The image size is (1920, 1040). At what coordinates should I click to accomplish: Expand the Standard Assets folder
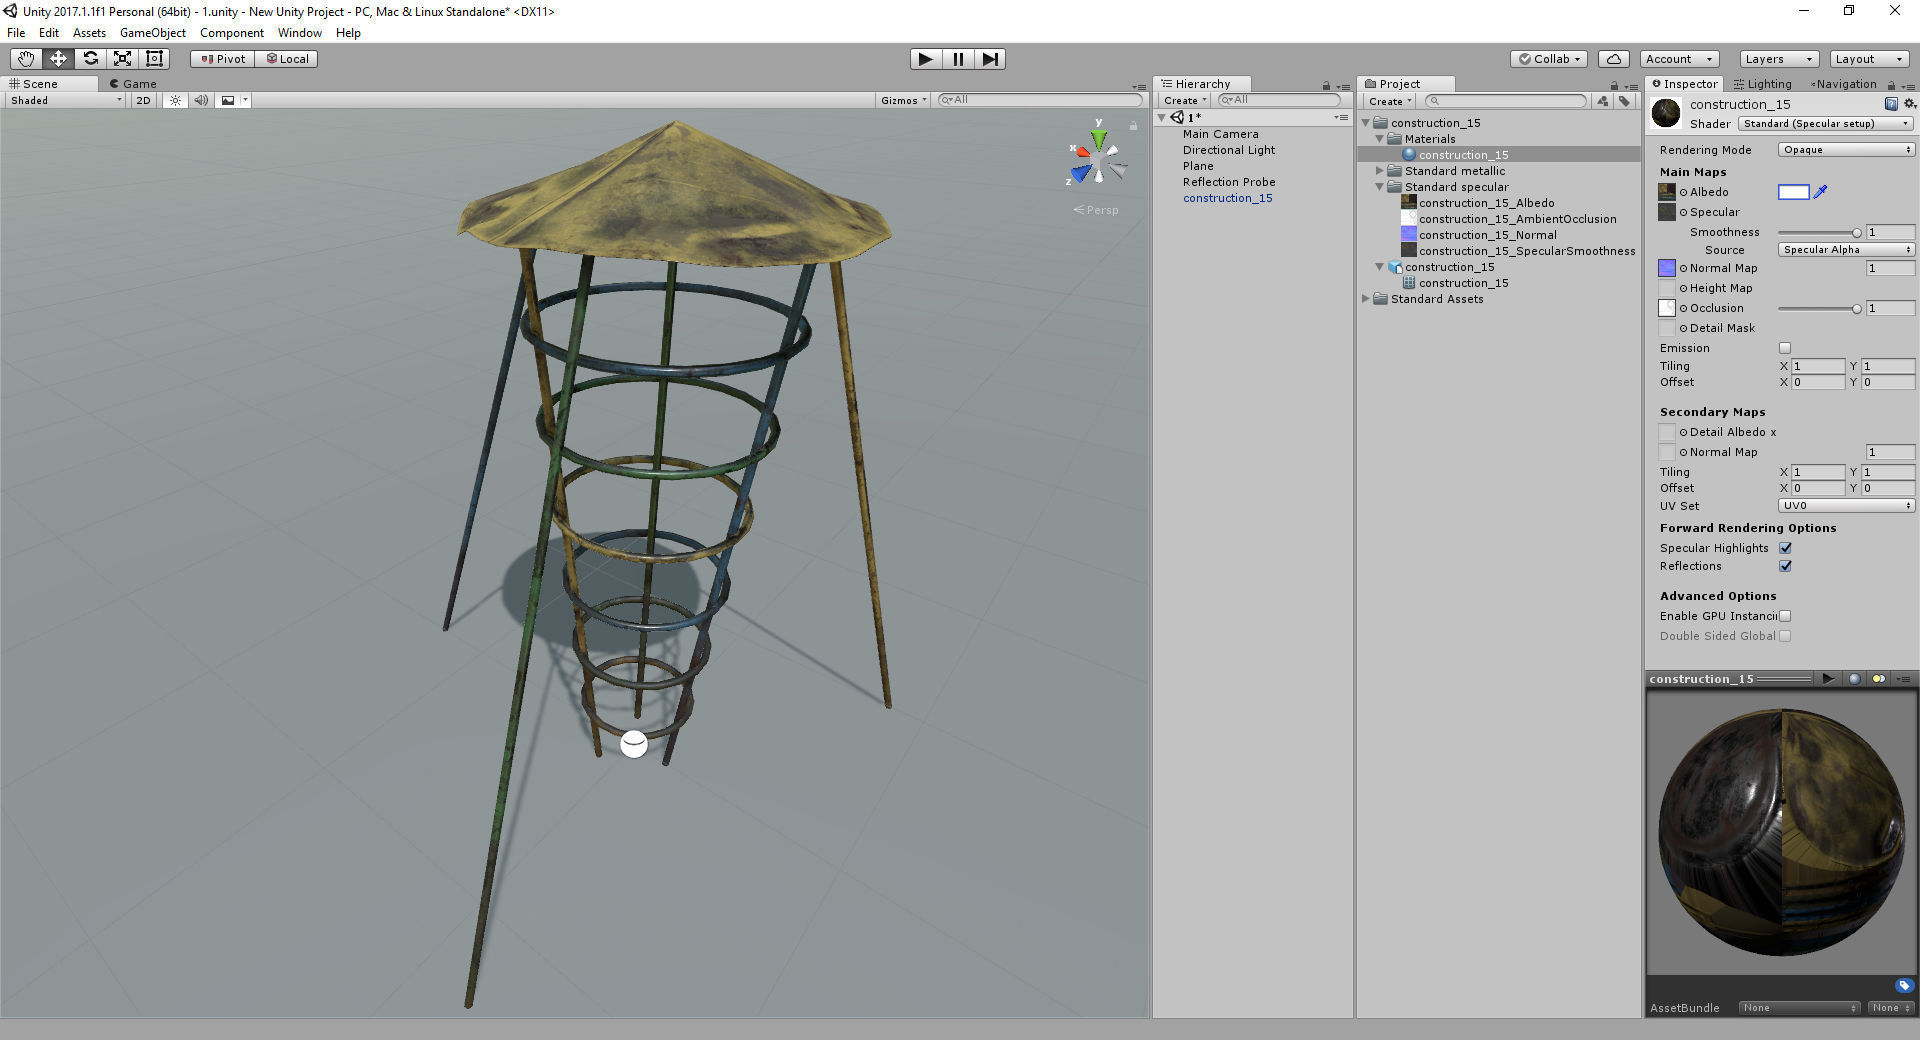coord(1366,299)
